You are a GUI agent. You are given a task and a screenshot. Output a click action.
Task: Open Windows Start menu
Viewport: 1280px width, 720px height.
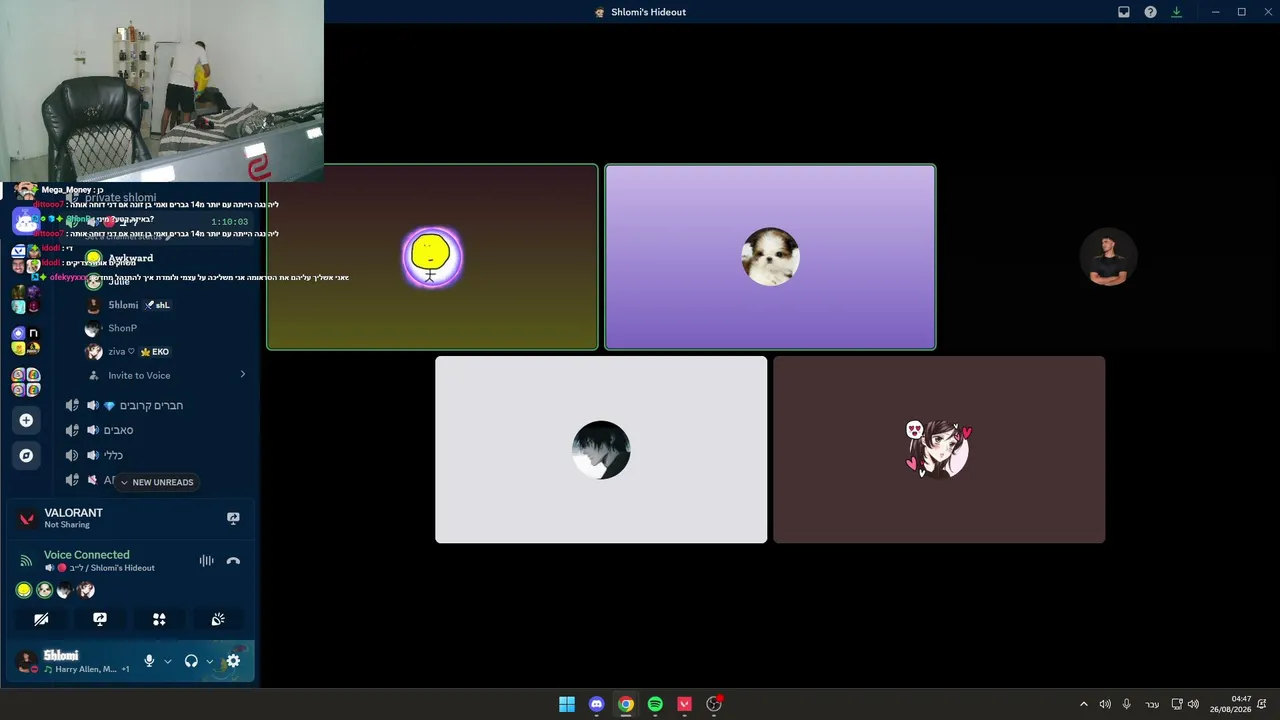click(x=567, y=704)
